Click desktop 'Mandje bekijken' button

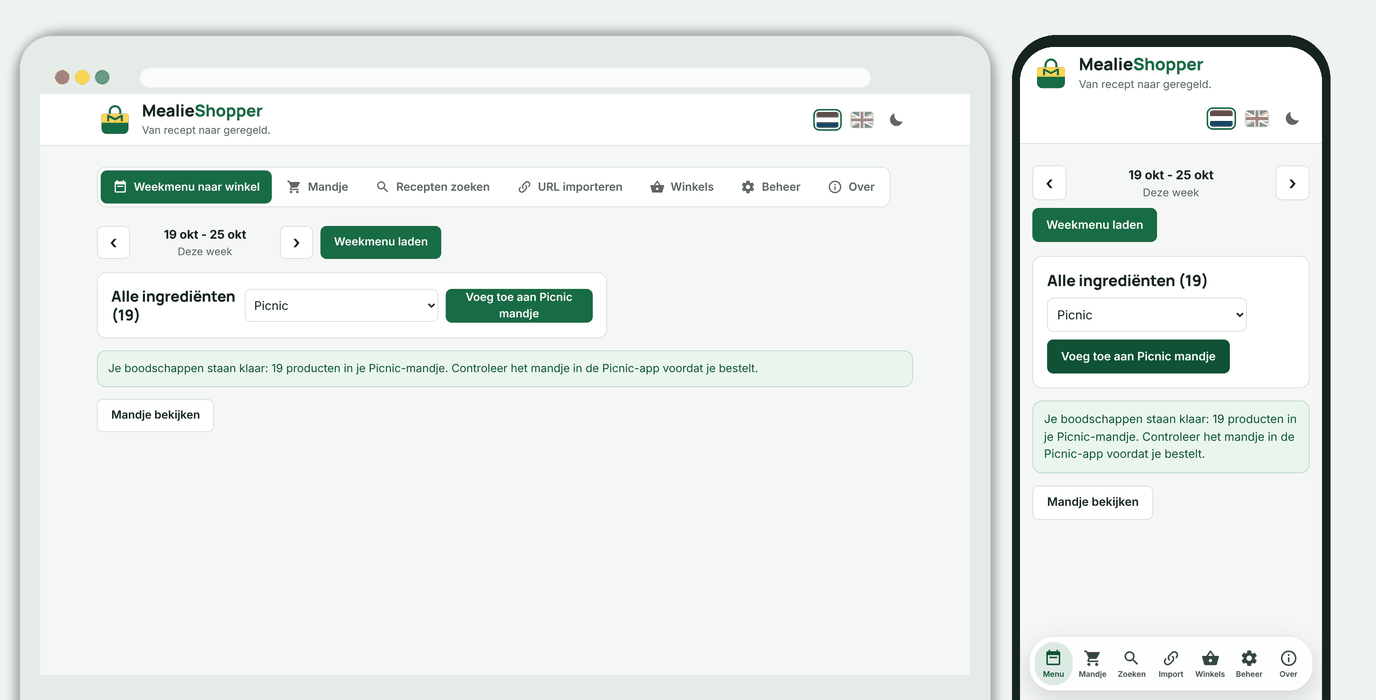(x=155, y=415)
